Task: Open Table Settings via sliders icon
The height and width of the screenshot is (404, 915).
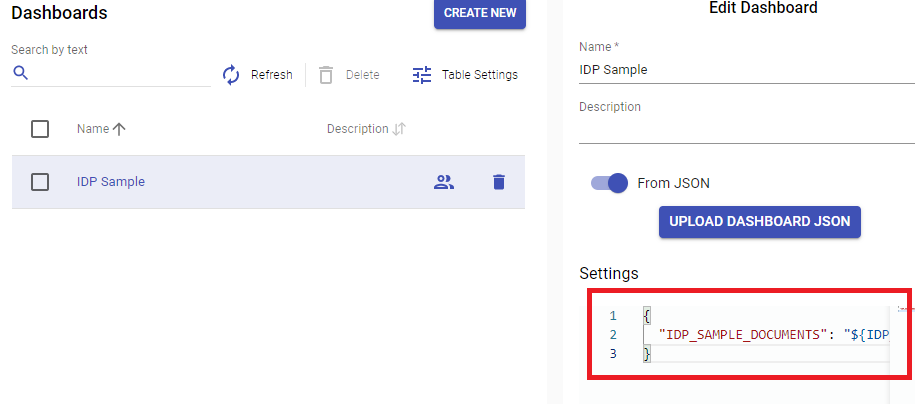Action: pyautogui.click(x=422, y=75)
